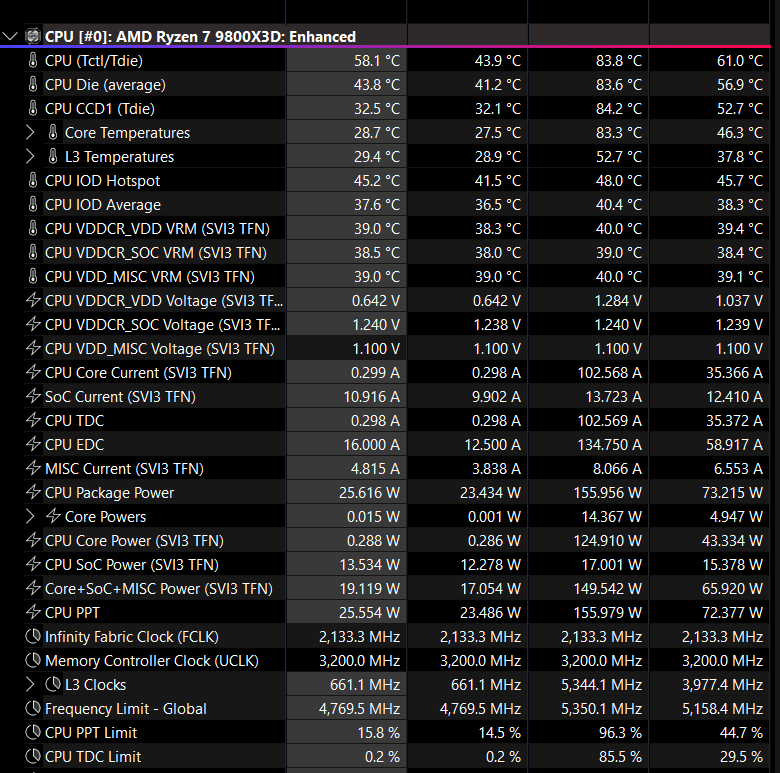
Task: Click clock icon beside Memory Controller Clock
Action: pyautogui.click(x=33, y=660)
